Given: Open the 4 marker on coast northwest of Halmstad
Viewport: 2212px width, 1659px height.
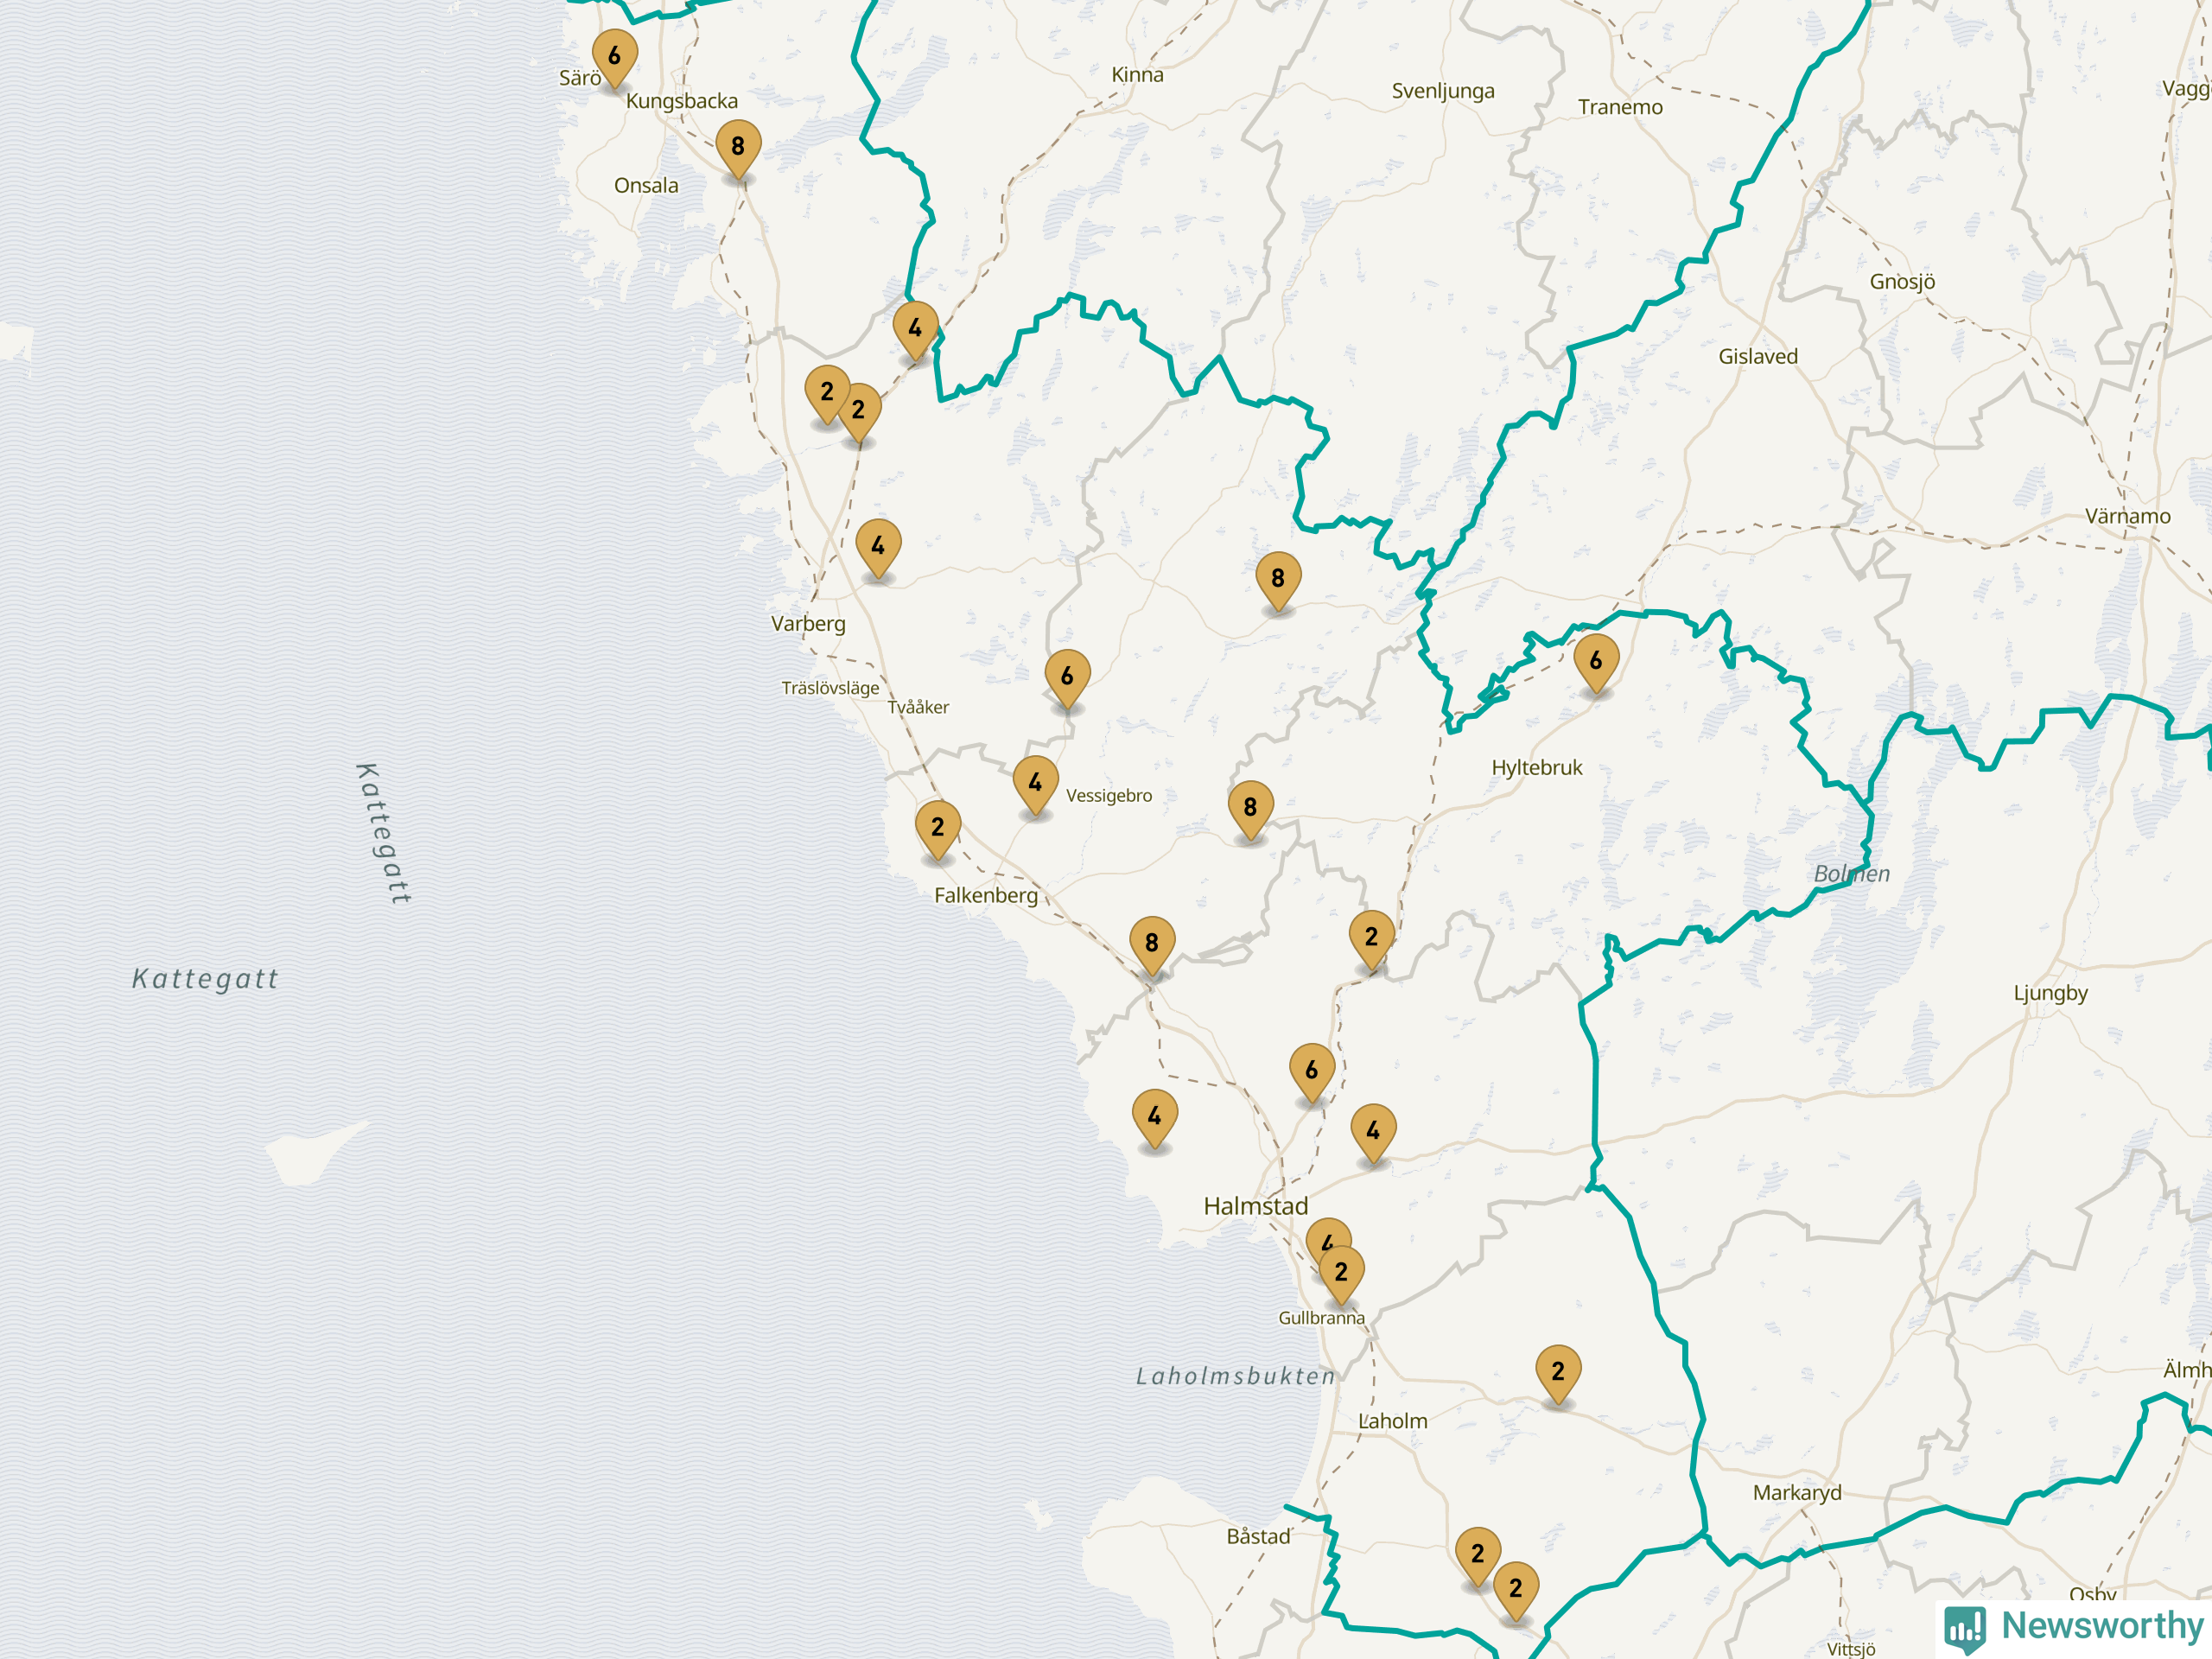Looking at the screenshot, I should (x=1155, y=1118).
